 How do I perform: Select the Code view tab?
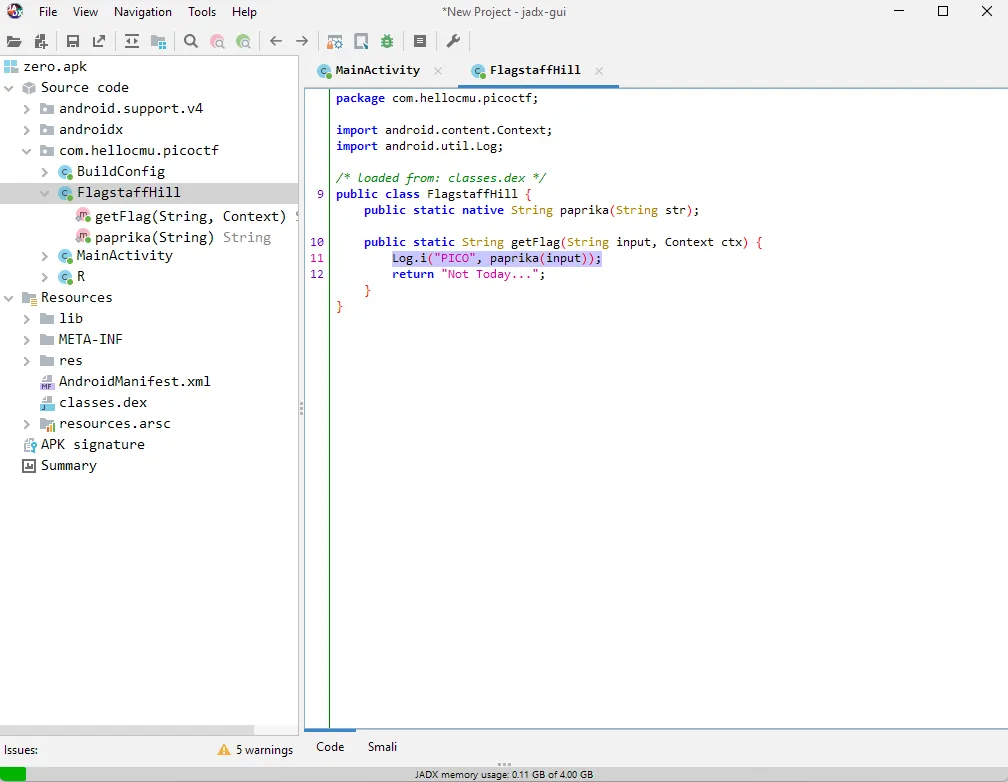click(330, 747)
